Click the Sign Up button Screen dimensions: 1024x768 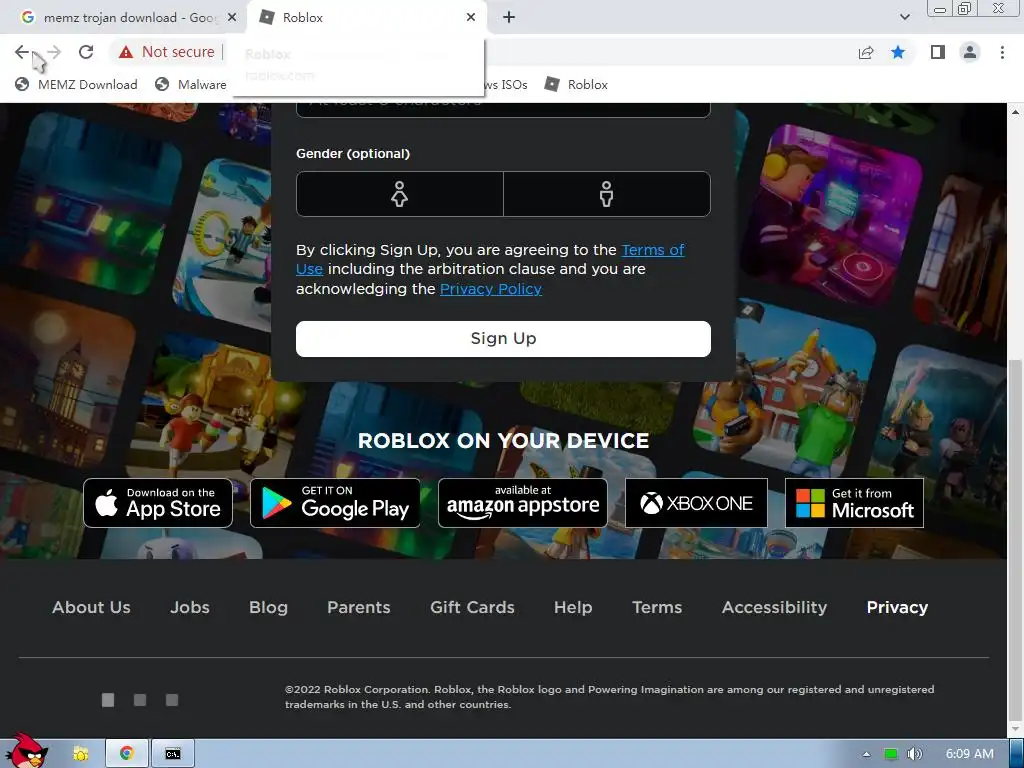click(503, 338)
